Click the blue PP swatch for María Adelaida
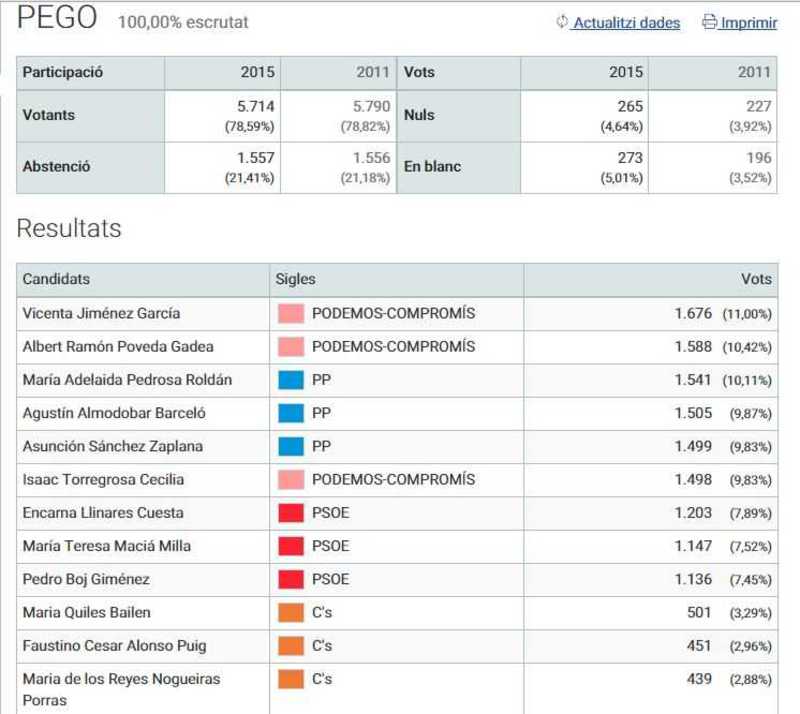This screenshot has height=714, width=800. tap(291, 380)
